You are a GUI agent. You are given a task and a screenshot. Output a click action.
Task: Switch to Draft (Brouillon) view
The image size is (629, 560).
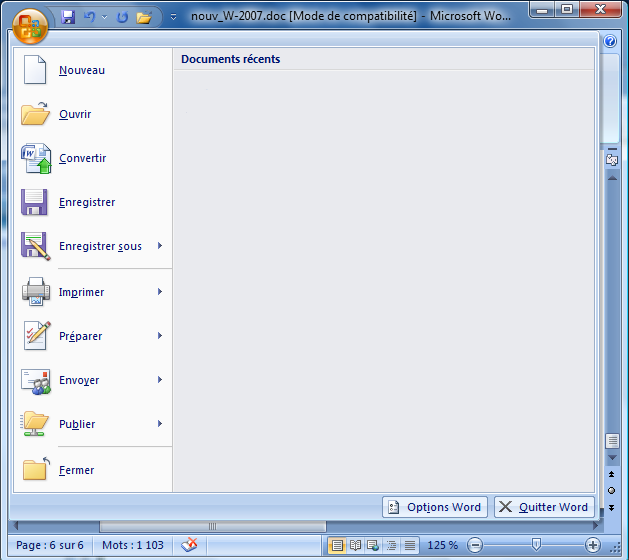tap(410, 545)
